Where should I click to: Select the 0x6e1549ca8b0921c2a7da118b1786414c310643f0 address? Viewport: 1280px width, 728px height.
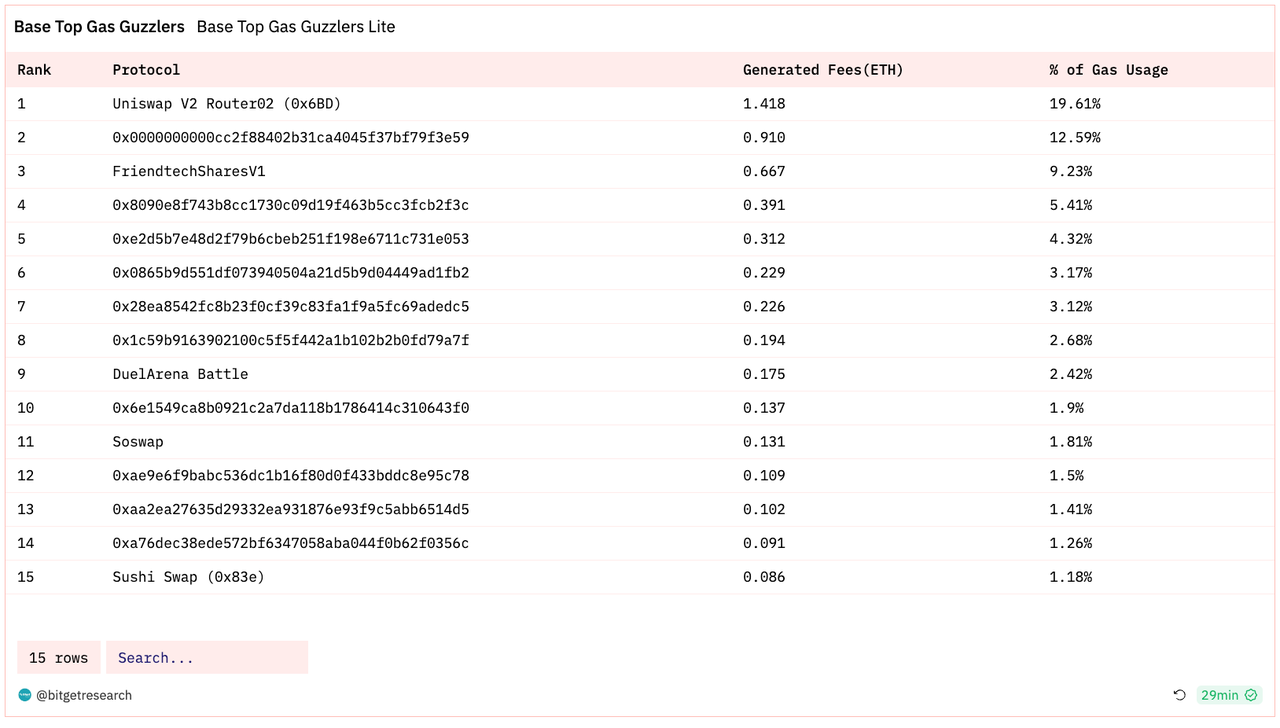click(x=291, y=408)
